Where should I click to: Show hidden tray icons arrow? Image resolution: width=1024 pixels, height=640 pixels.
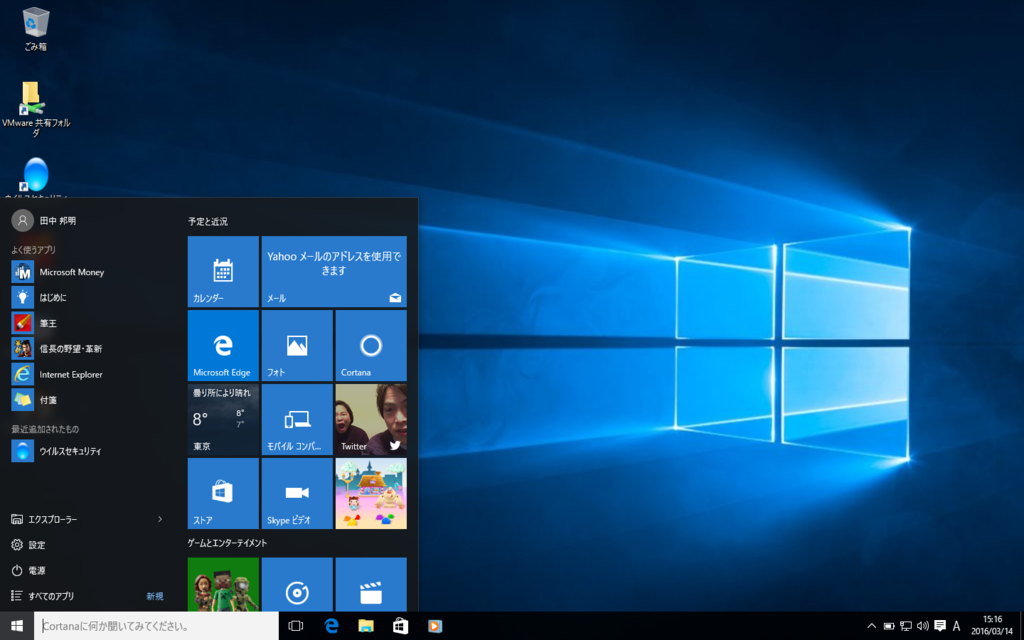click(x=871, y=626)
